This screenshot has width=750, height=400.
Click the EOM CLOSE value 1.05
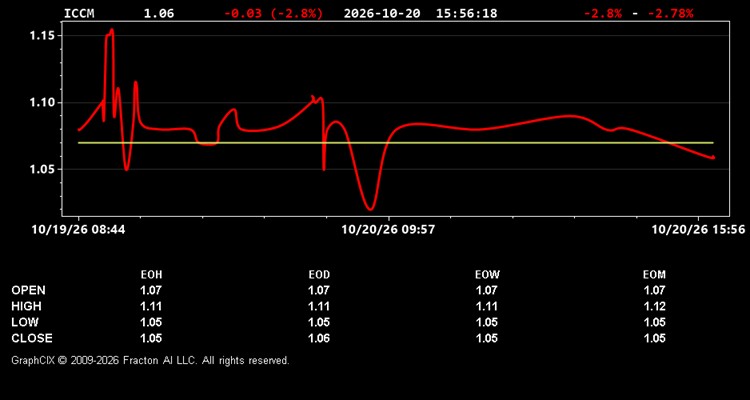[x=654, y=338]
